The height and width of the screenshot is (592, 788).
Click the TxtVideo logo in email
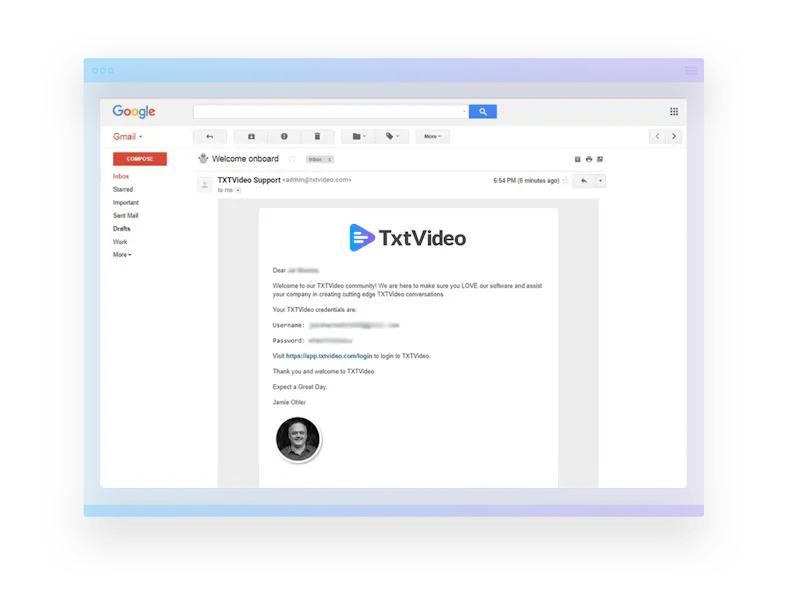(x=408, y=238)
